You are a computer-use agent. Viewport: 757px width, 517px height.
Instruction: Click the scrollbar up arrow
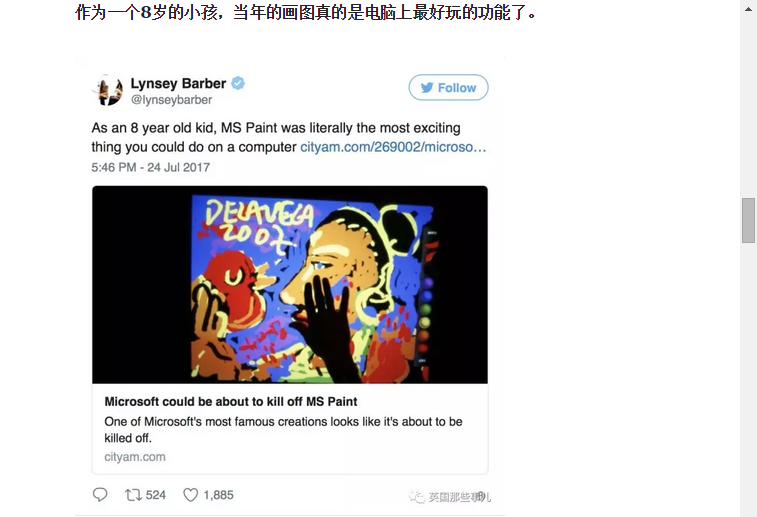[748, 9]
